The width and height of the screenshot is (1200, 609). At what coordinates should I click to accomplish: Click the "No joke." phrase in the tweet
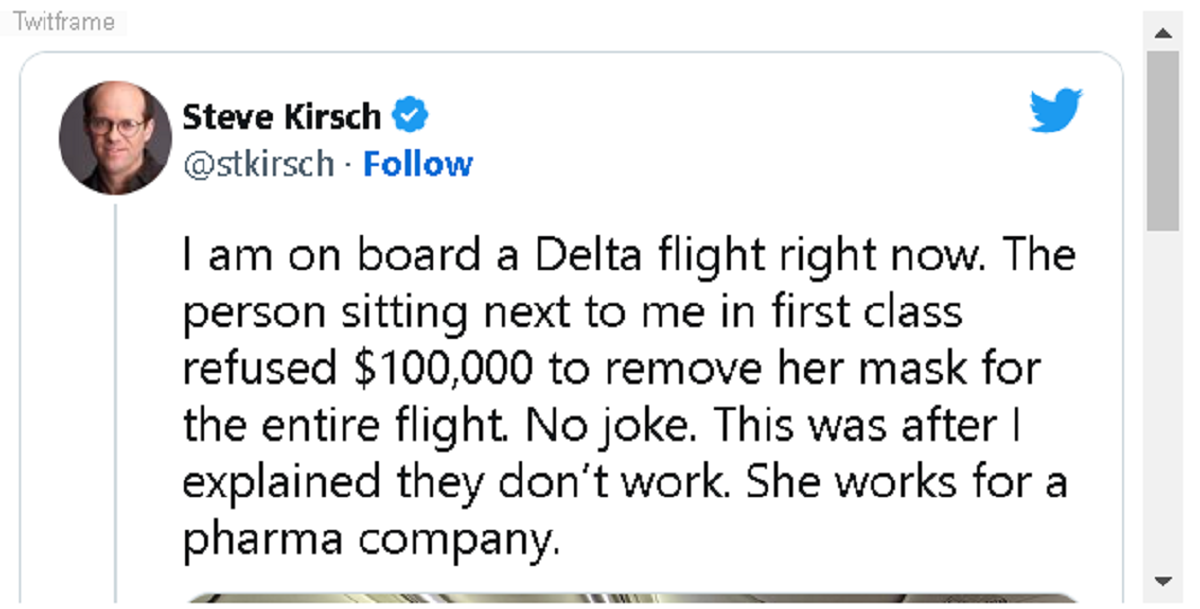(x=611, y=427)
